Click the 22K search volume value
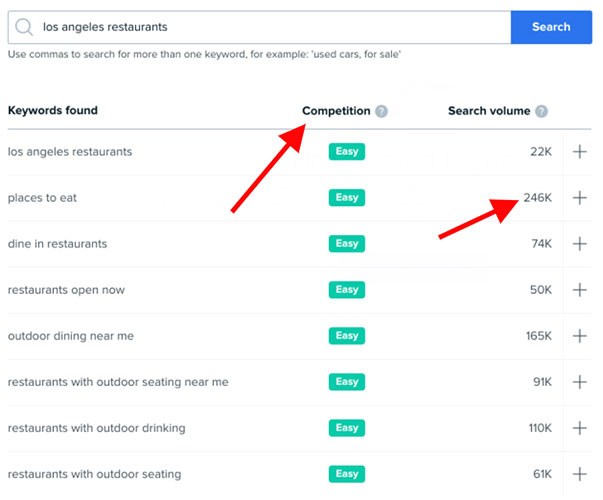This screenshot has height=500, width=603. point(541,152)
